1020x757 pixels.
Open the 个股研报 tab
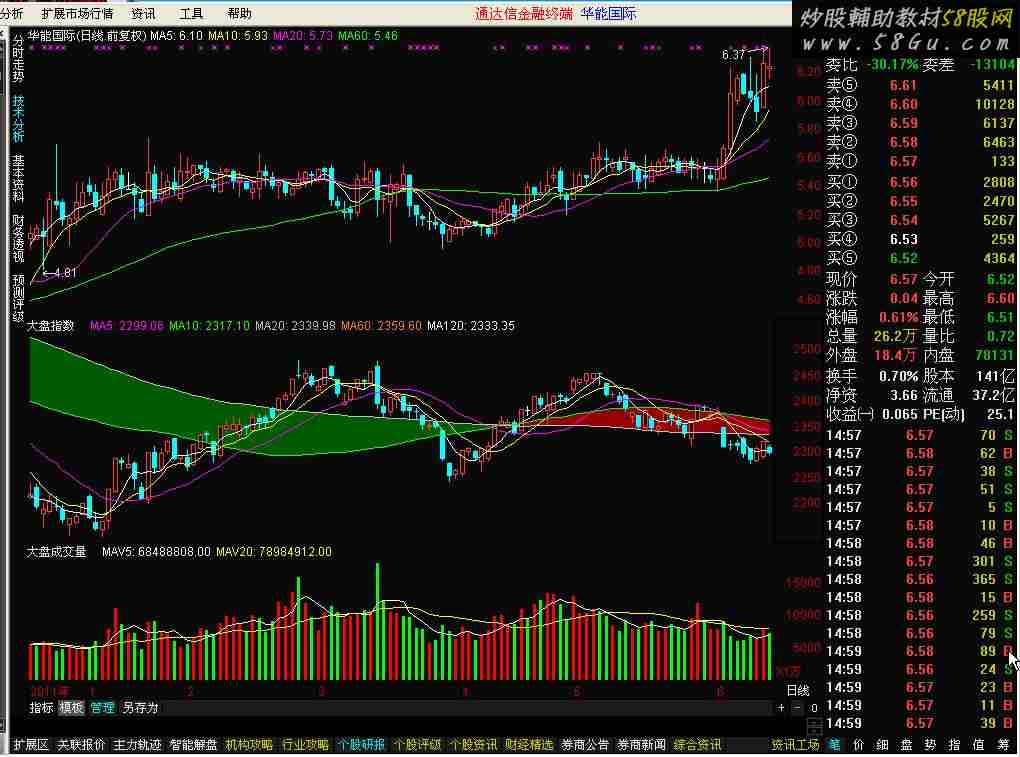[361, 745]
